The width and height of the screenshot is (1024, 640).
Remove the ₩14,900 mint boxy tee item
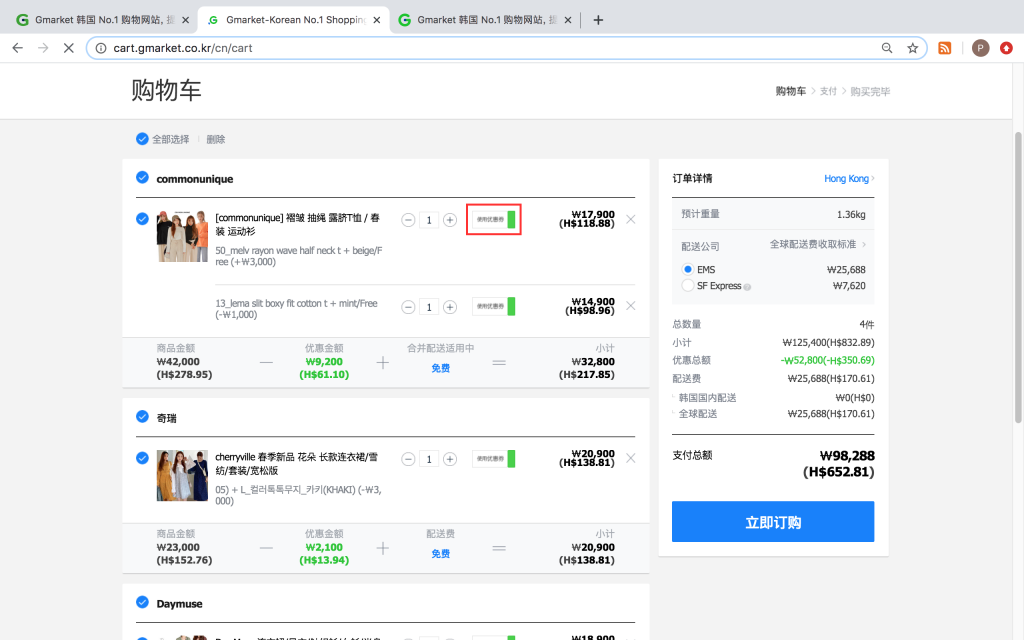(630, 306)
